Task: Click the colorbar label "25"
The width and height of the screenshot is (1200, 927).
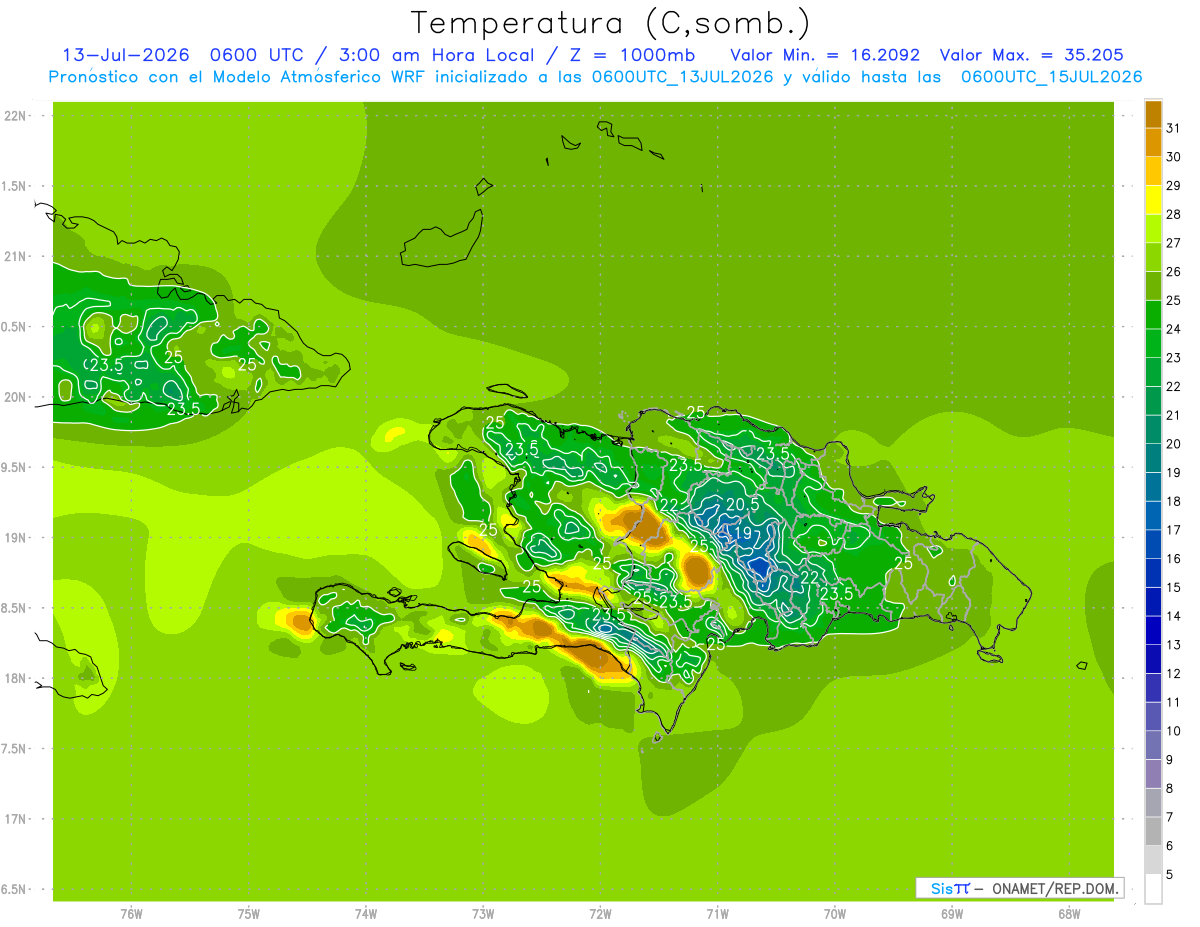Action: coord(1174,300)
